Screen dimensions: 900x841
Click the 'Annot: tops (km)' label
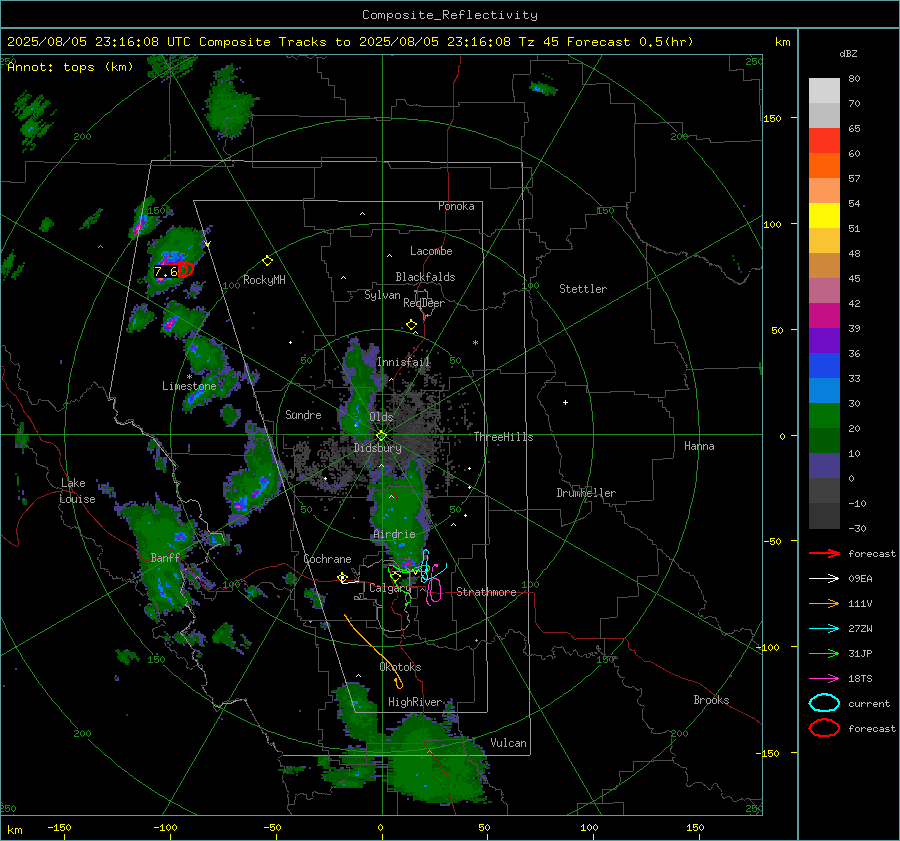[x=70, y=67]
